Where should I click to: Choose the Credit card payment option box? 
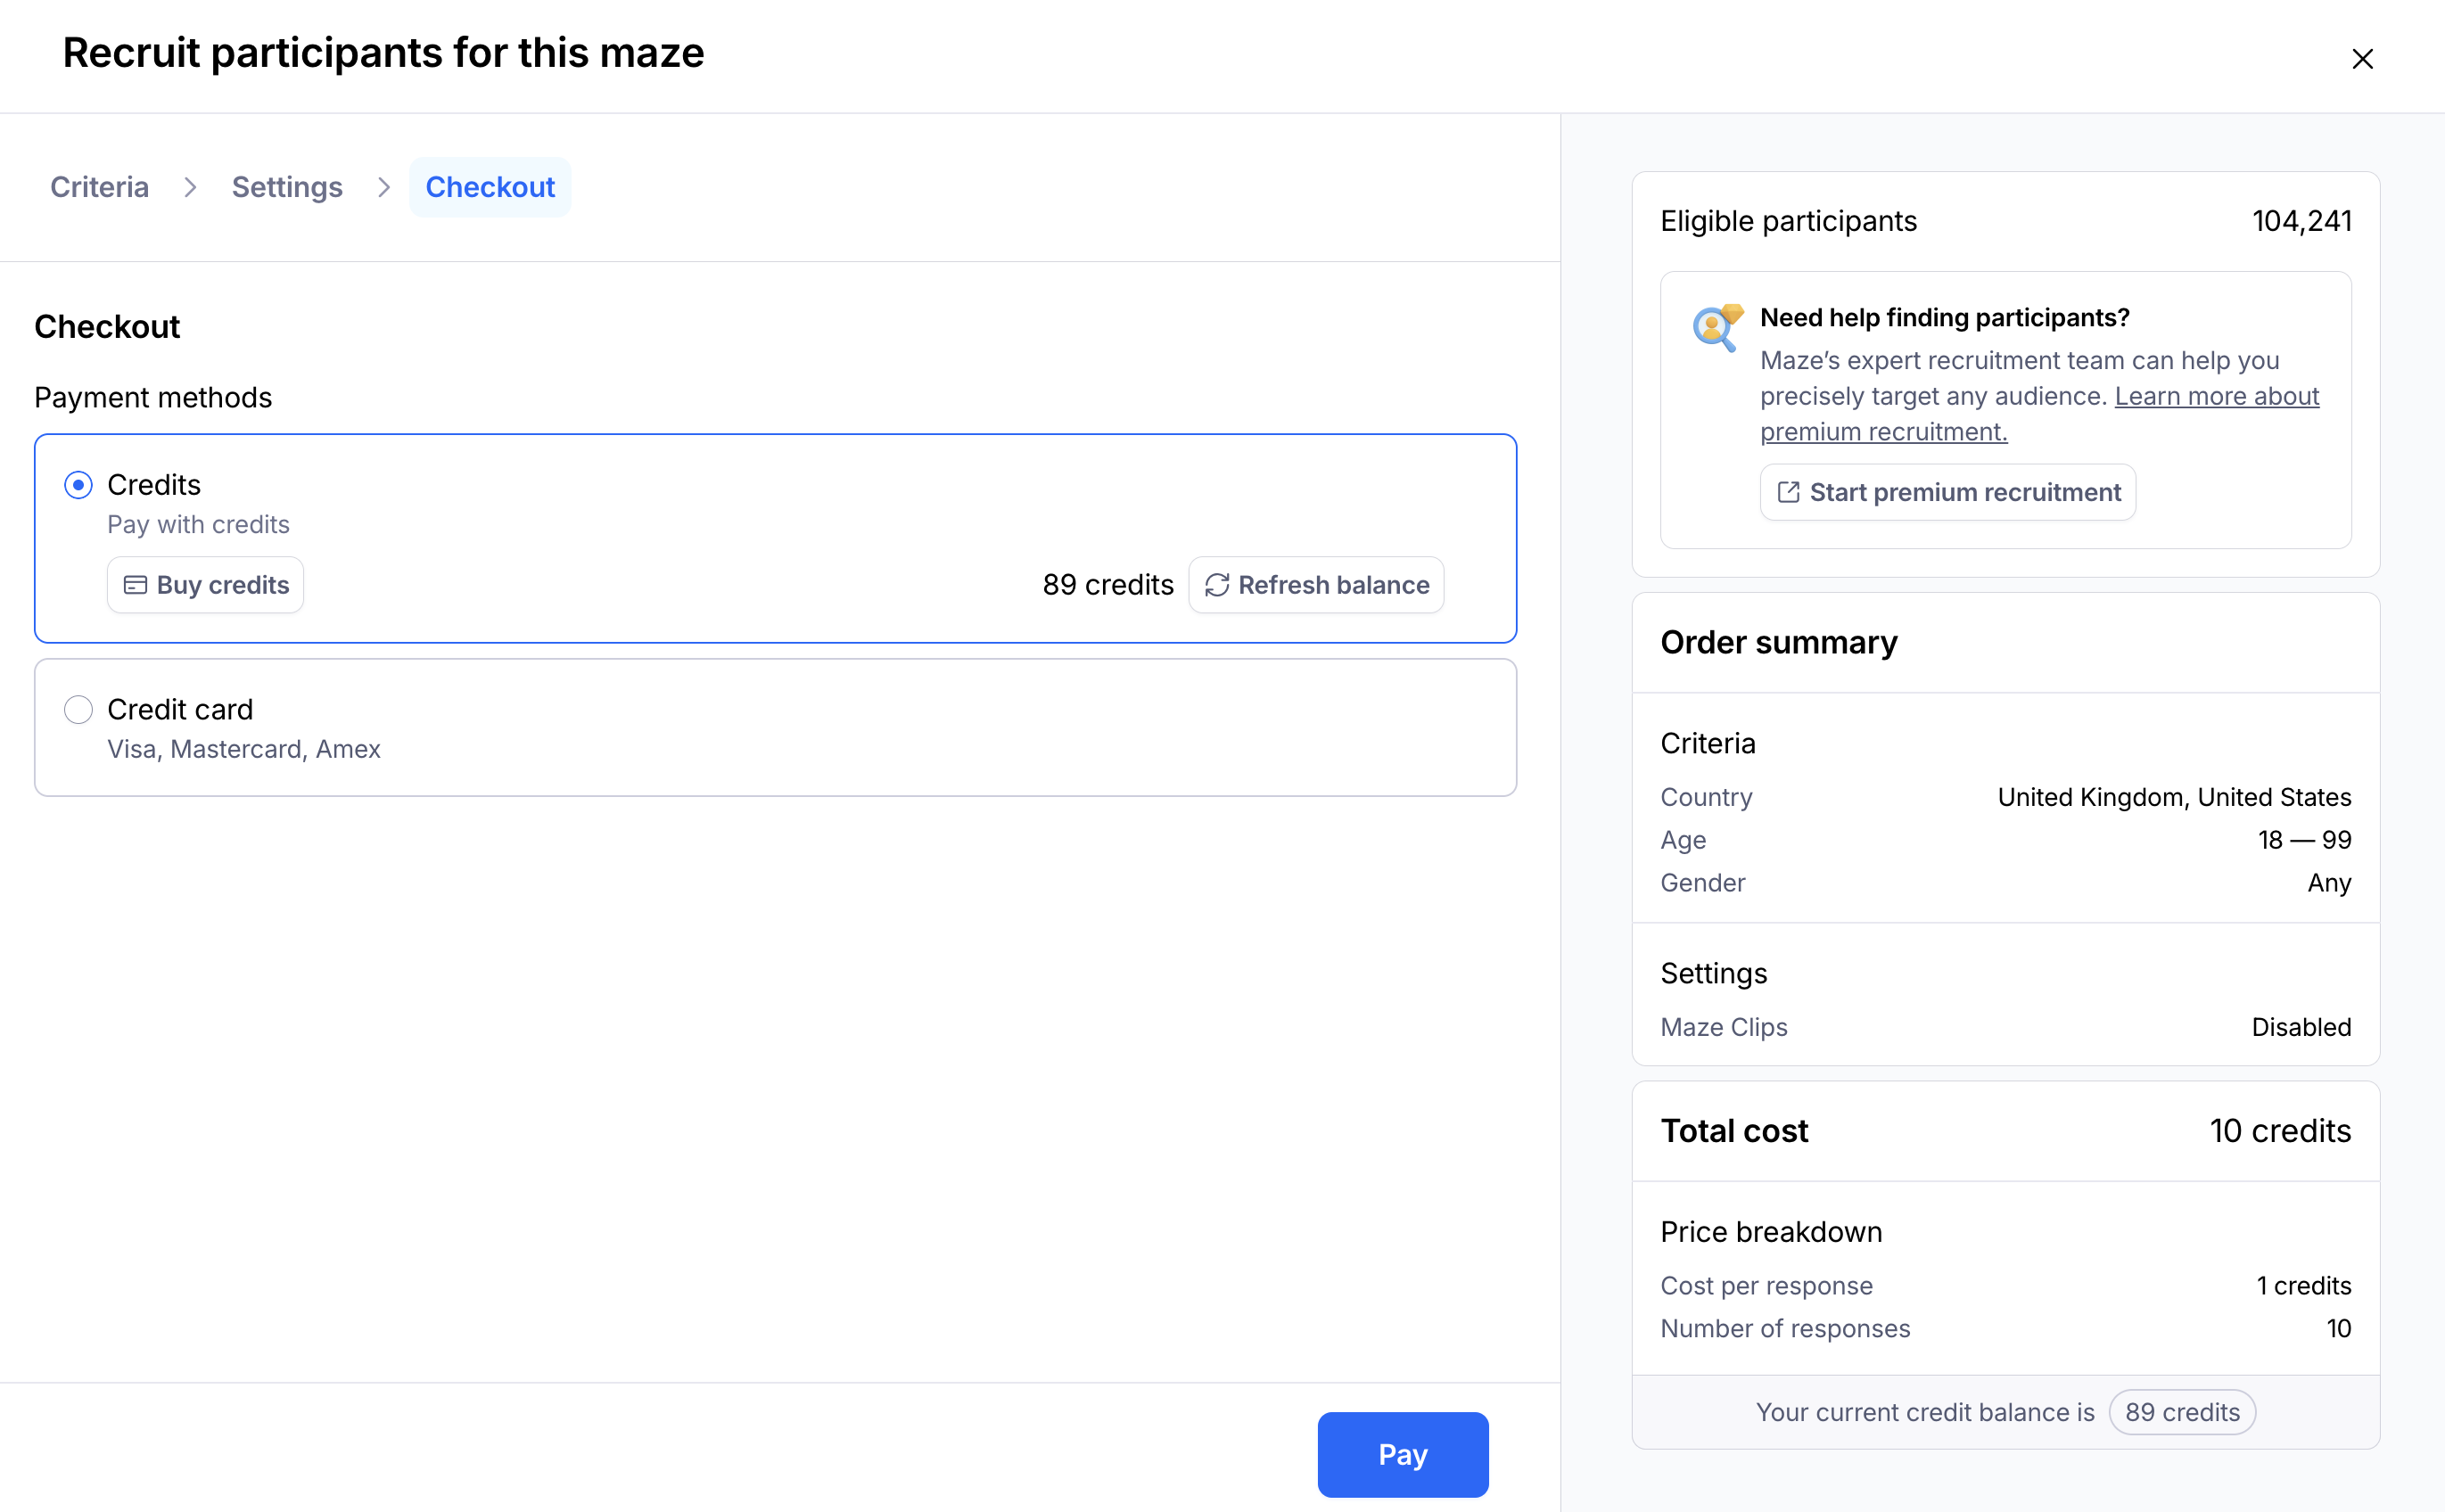point(775,728)
